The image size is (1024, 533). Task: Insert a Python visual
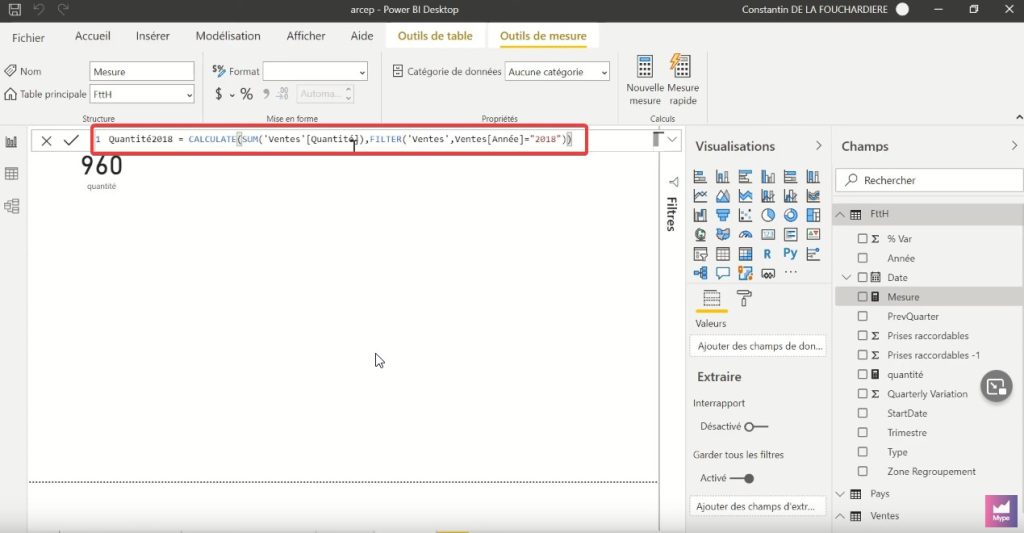tap(790, 254)
